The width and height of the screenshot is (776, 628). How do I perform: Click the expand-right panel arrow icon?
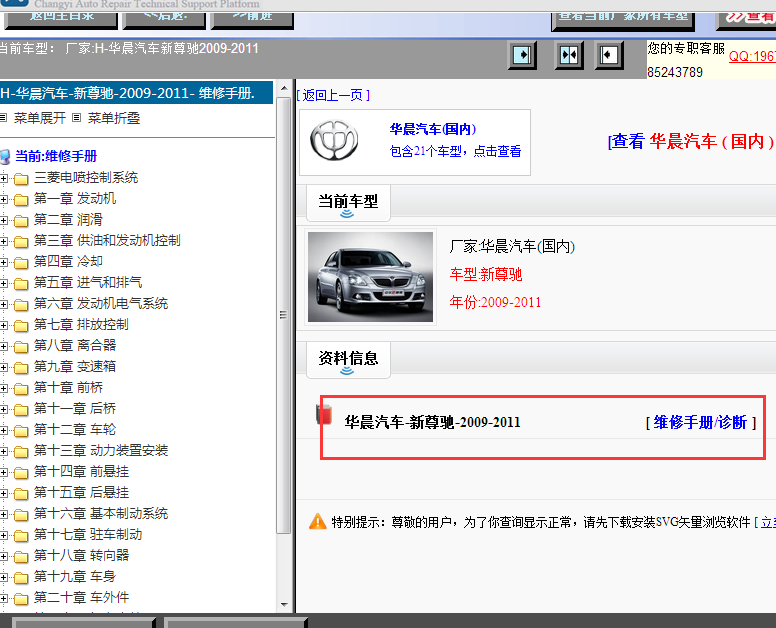pos(522,55)
